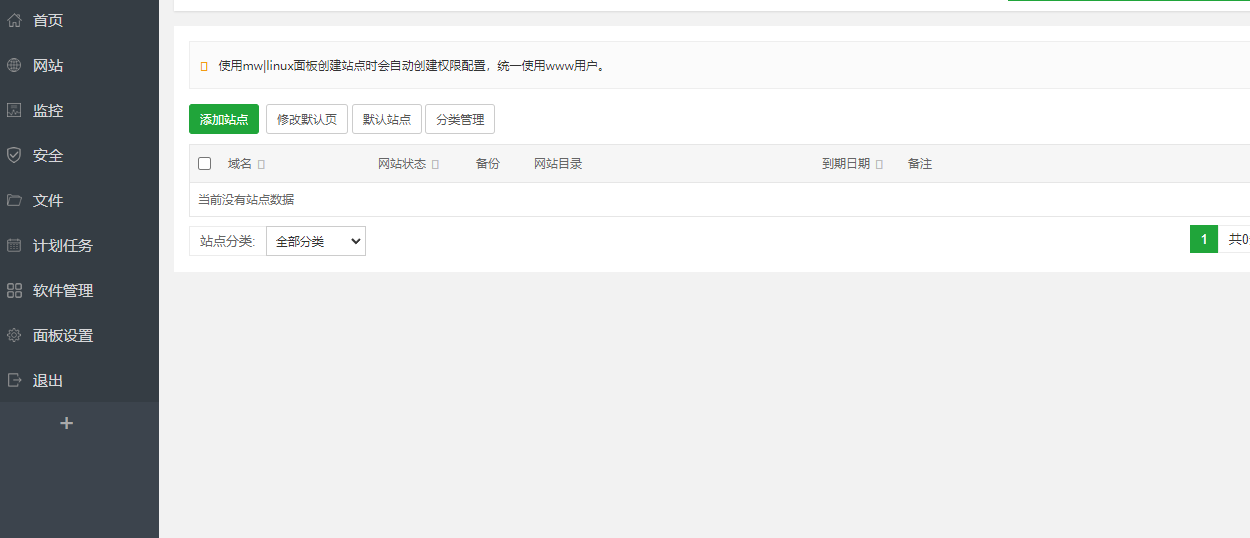Viewport: 1250px width, 538px height.
Task: Click the gear icon beside 面板设置
Action: 14,335
